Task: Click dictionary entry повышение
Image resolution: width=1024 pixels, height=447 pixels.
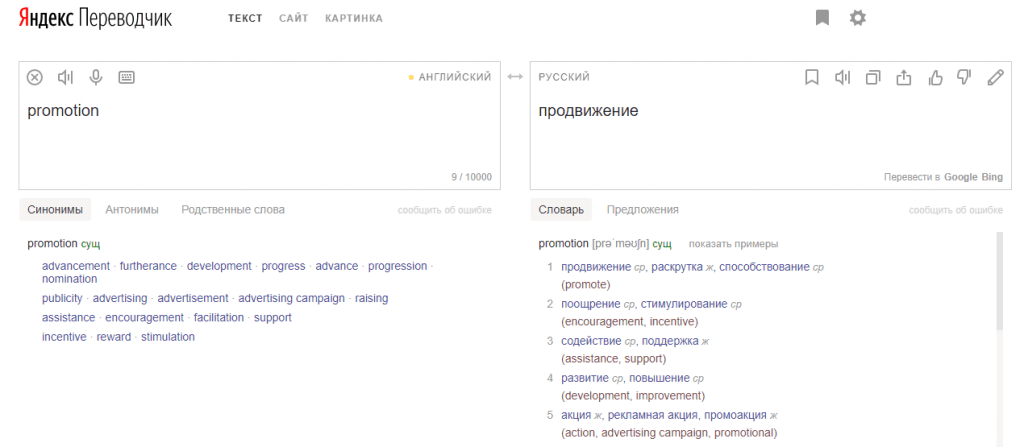Action: (x=660, y=378)
